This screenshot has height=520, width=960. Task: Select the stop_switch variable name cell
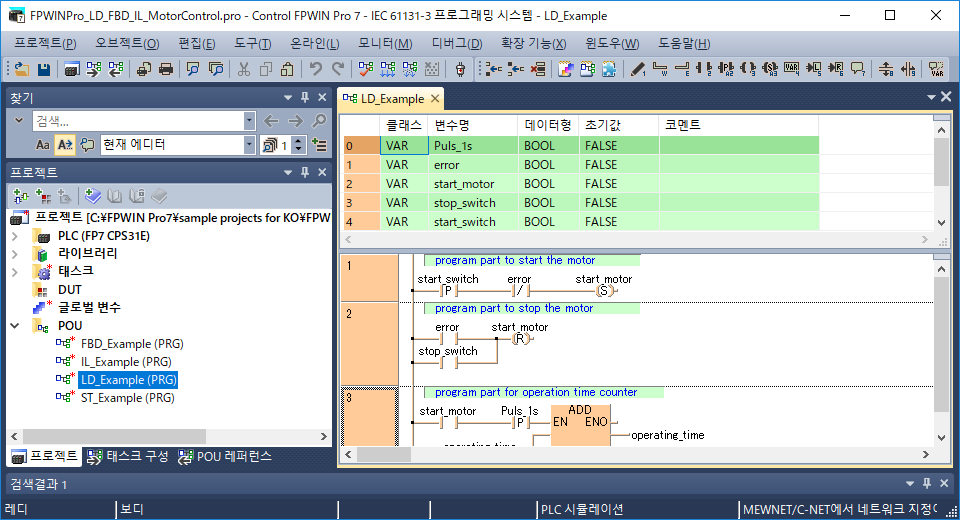tap(473, 203)
